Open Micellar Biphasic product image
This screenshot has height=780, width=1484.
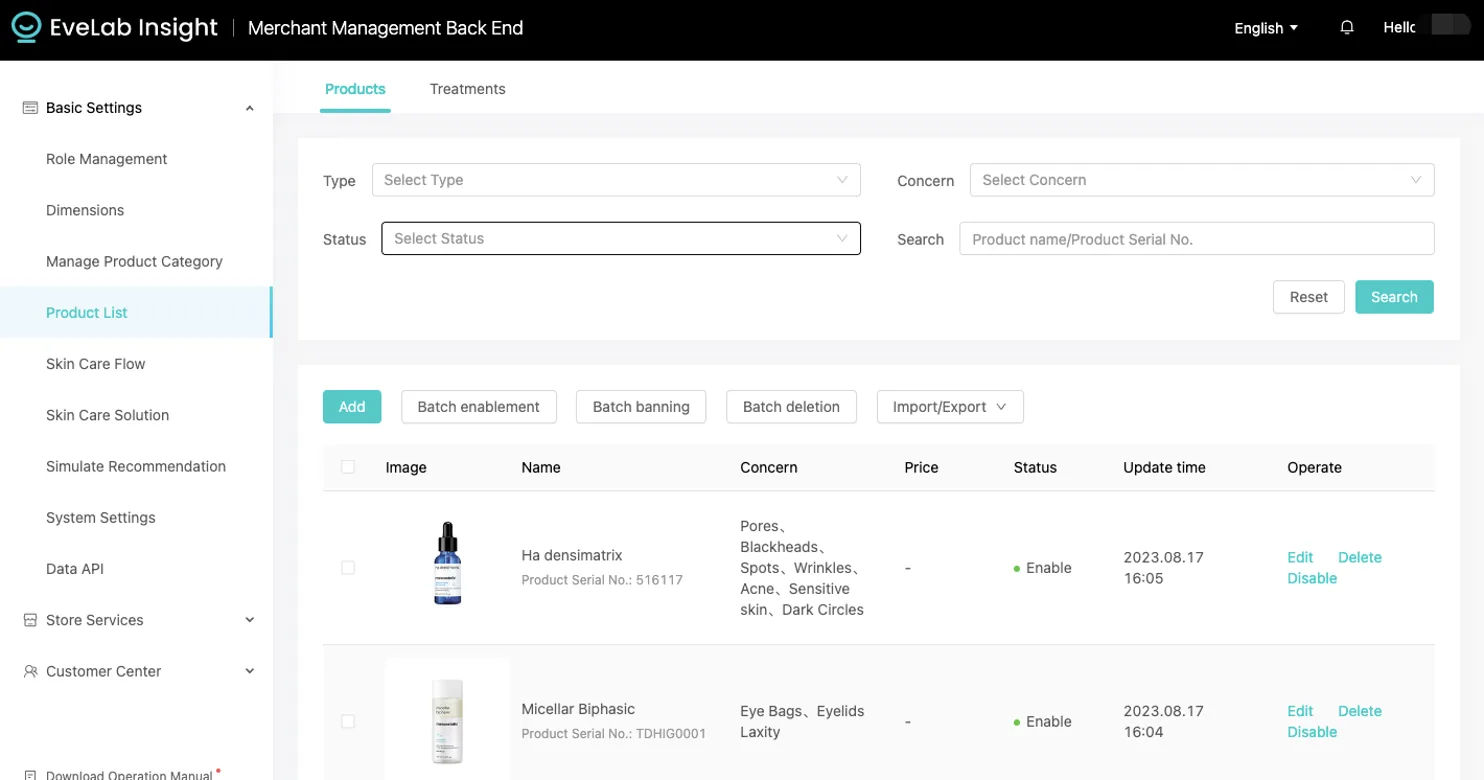click(x=447, y=721)
